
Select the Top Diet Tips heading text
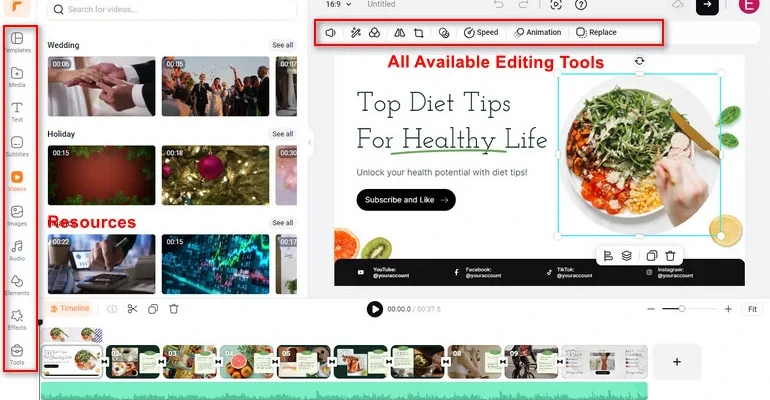click(452, 121)
